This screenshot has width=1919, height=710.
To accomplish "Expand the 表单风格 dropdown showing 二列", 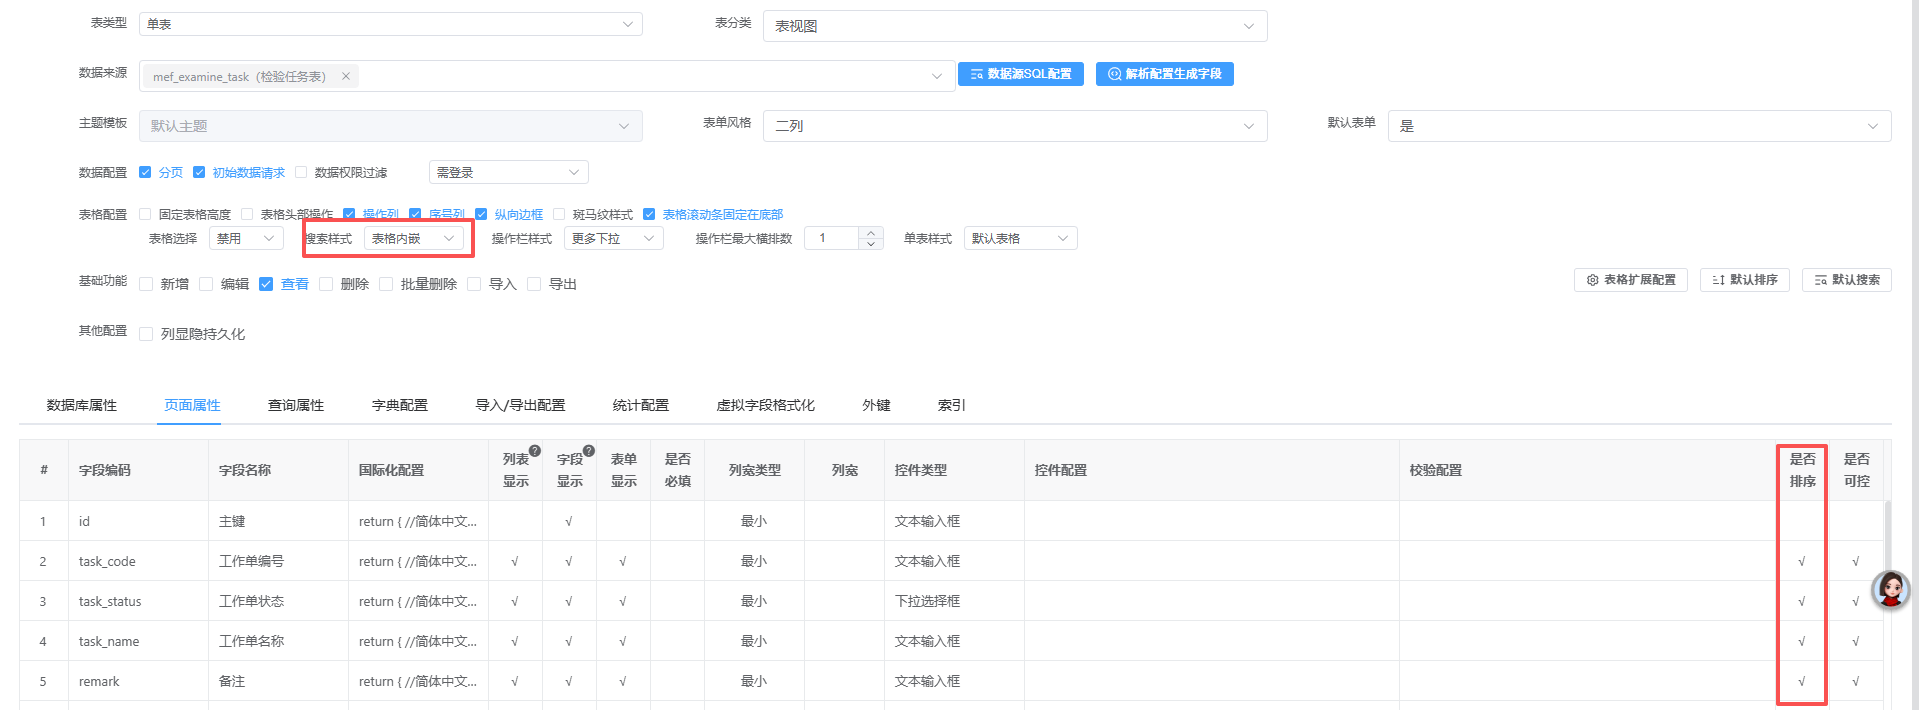I will point(1014,126).
